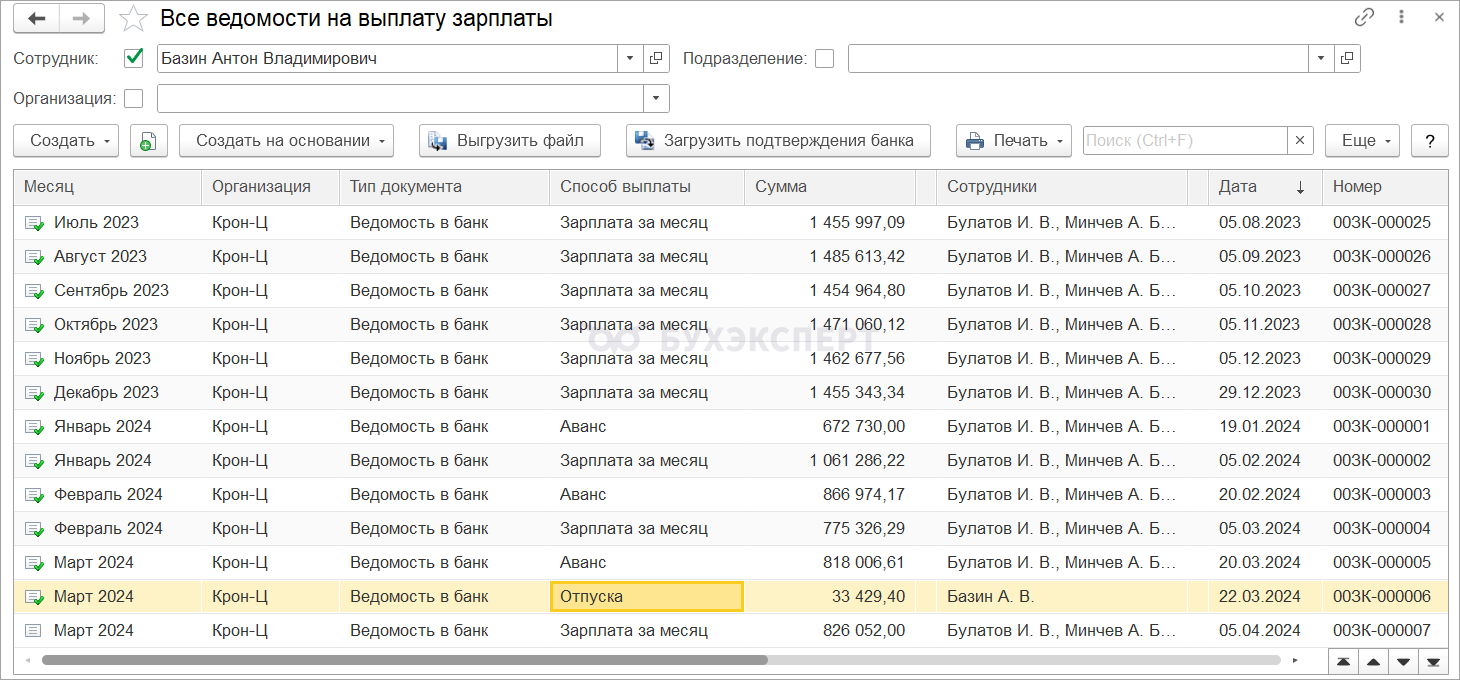Enable the Организация filter checkbox

click(x=134, y=99)
